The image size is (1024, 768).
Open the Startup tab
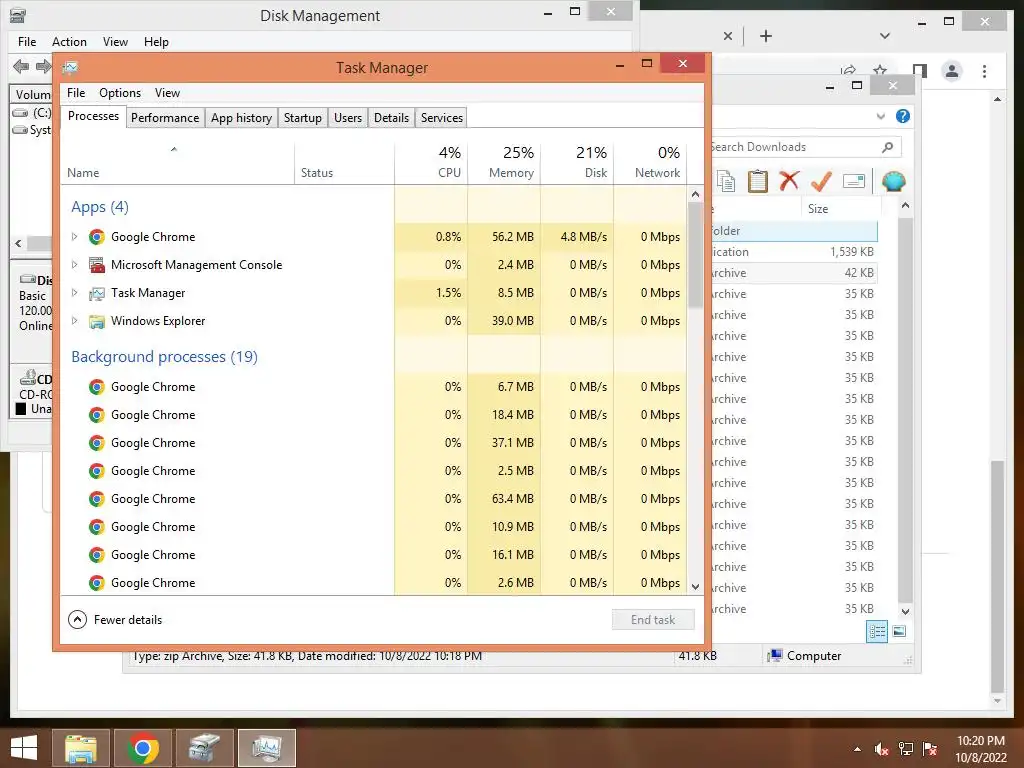click(x=302, y=118)
